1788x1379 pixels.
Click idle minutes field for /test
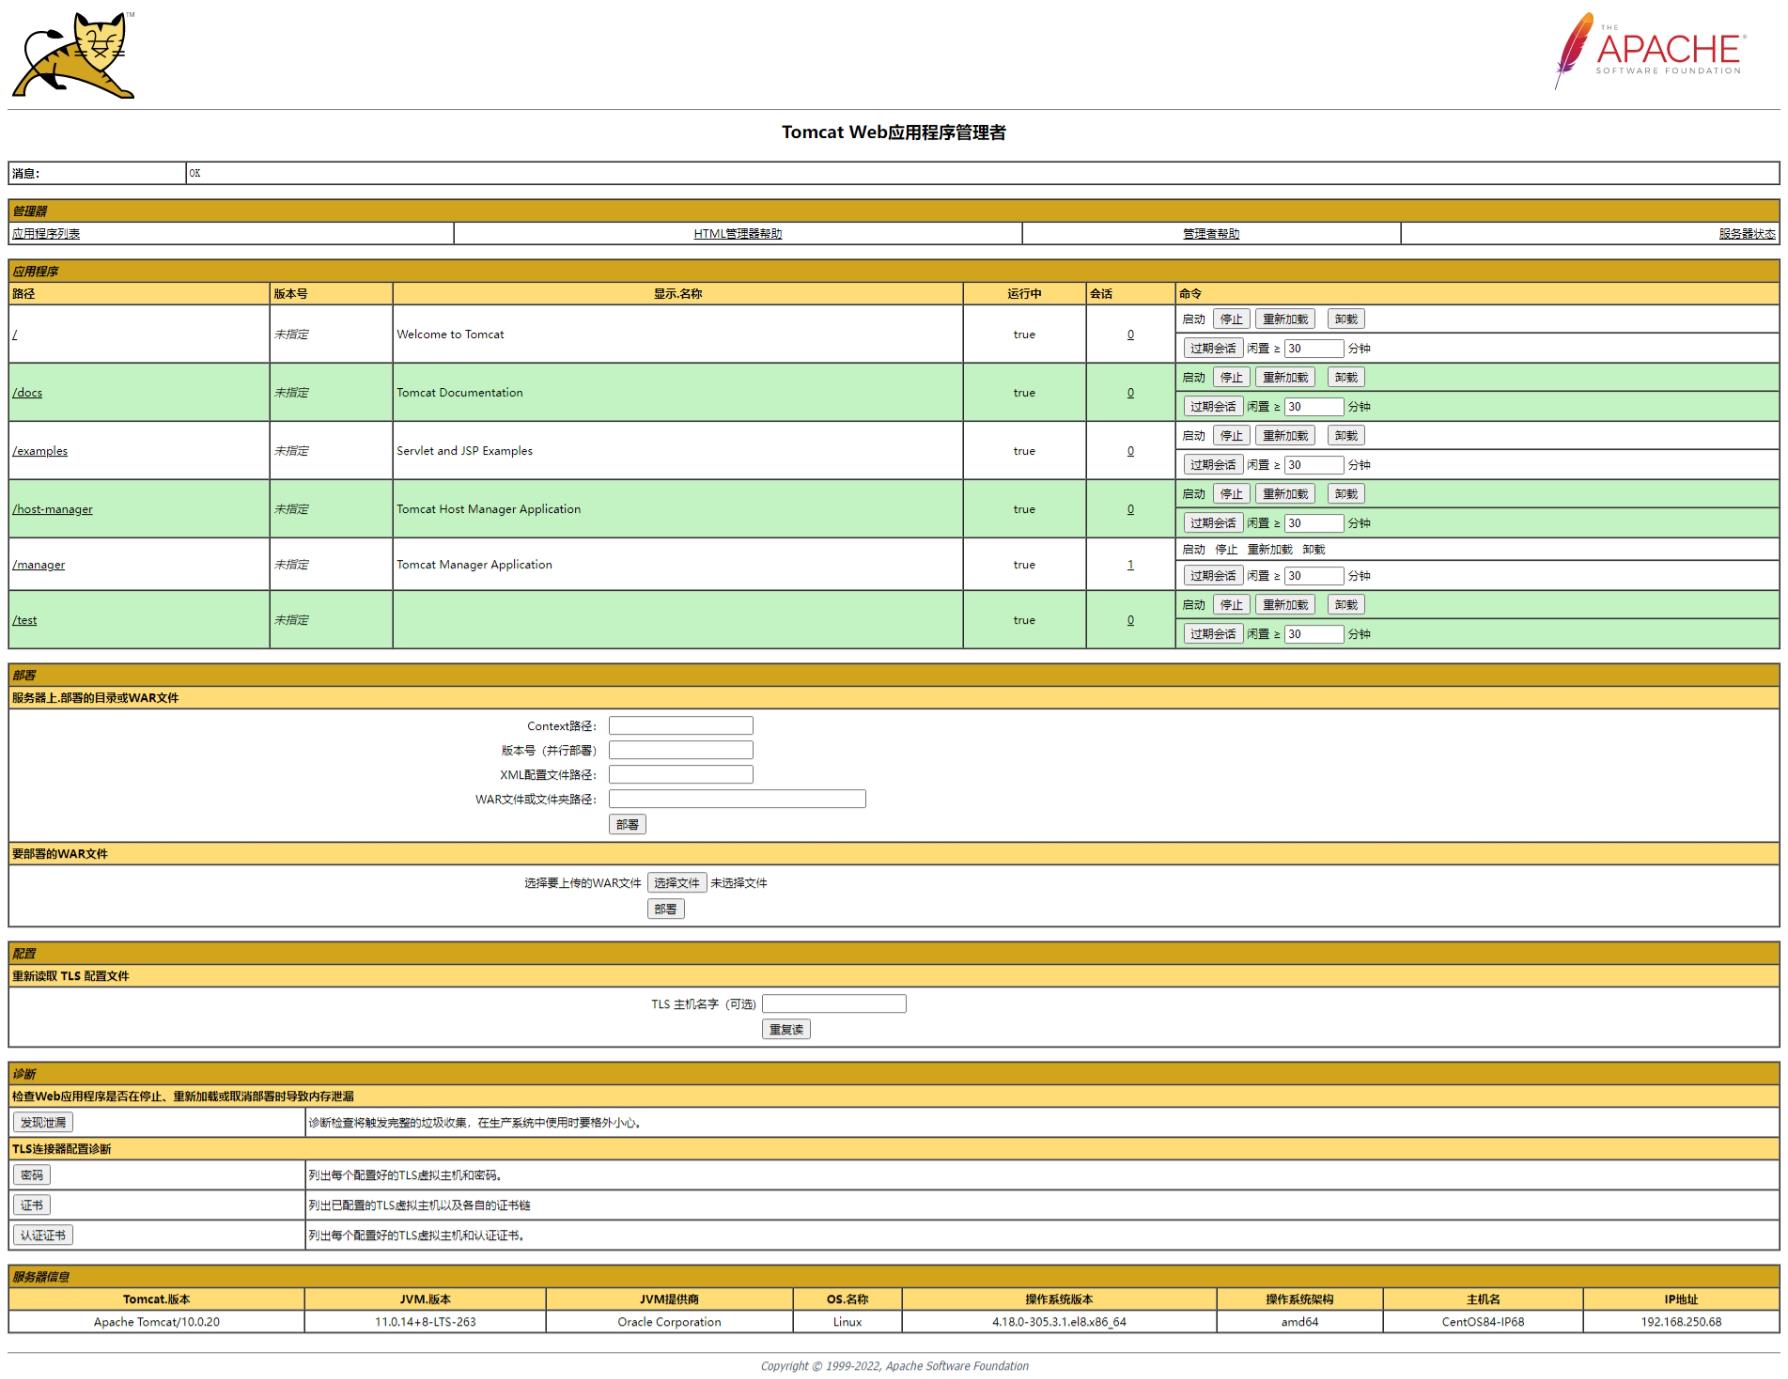tap(1314, 633)
